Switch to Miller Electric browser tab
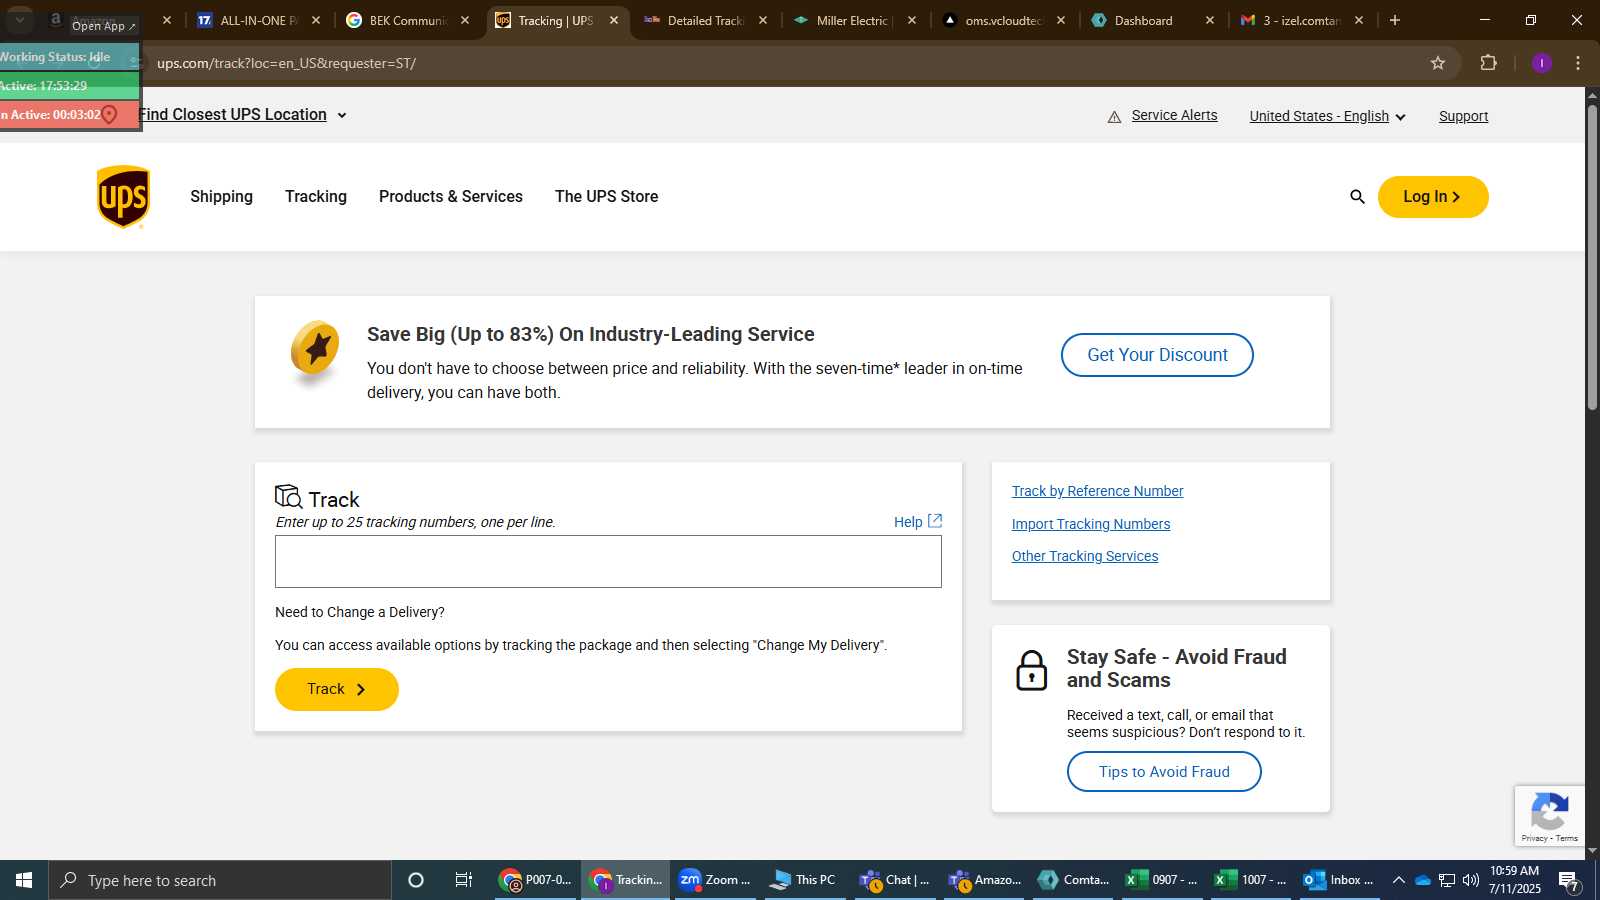Viewport: 1600px width, 900px height. pos(854,20)
